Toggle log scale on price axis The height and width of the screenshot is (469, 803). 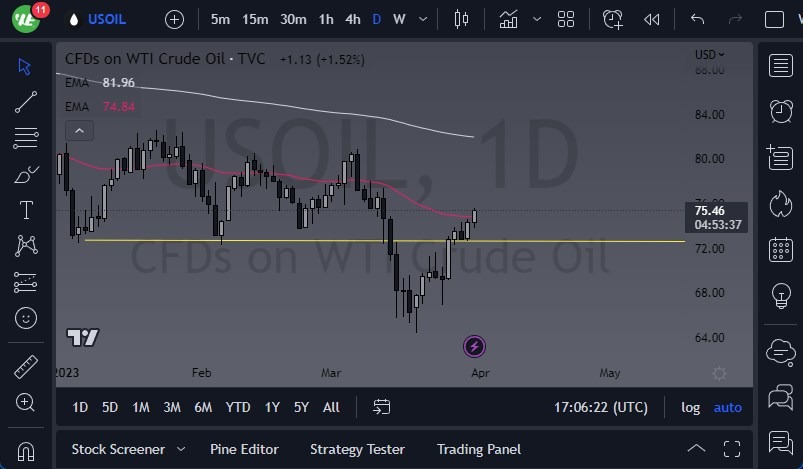point(690,407)
